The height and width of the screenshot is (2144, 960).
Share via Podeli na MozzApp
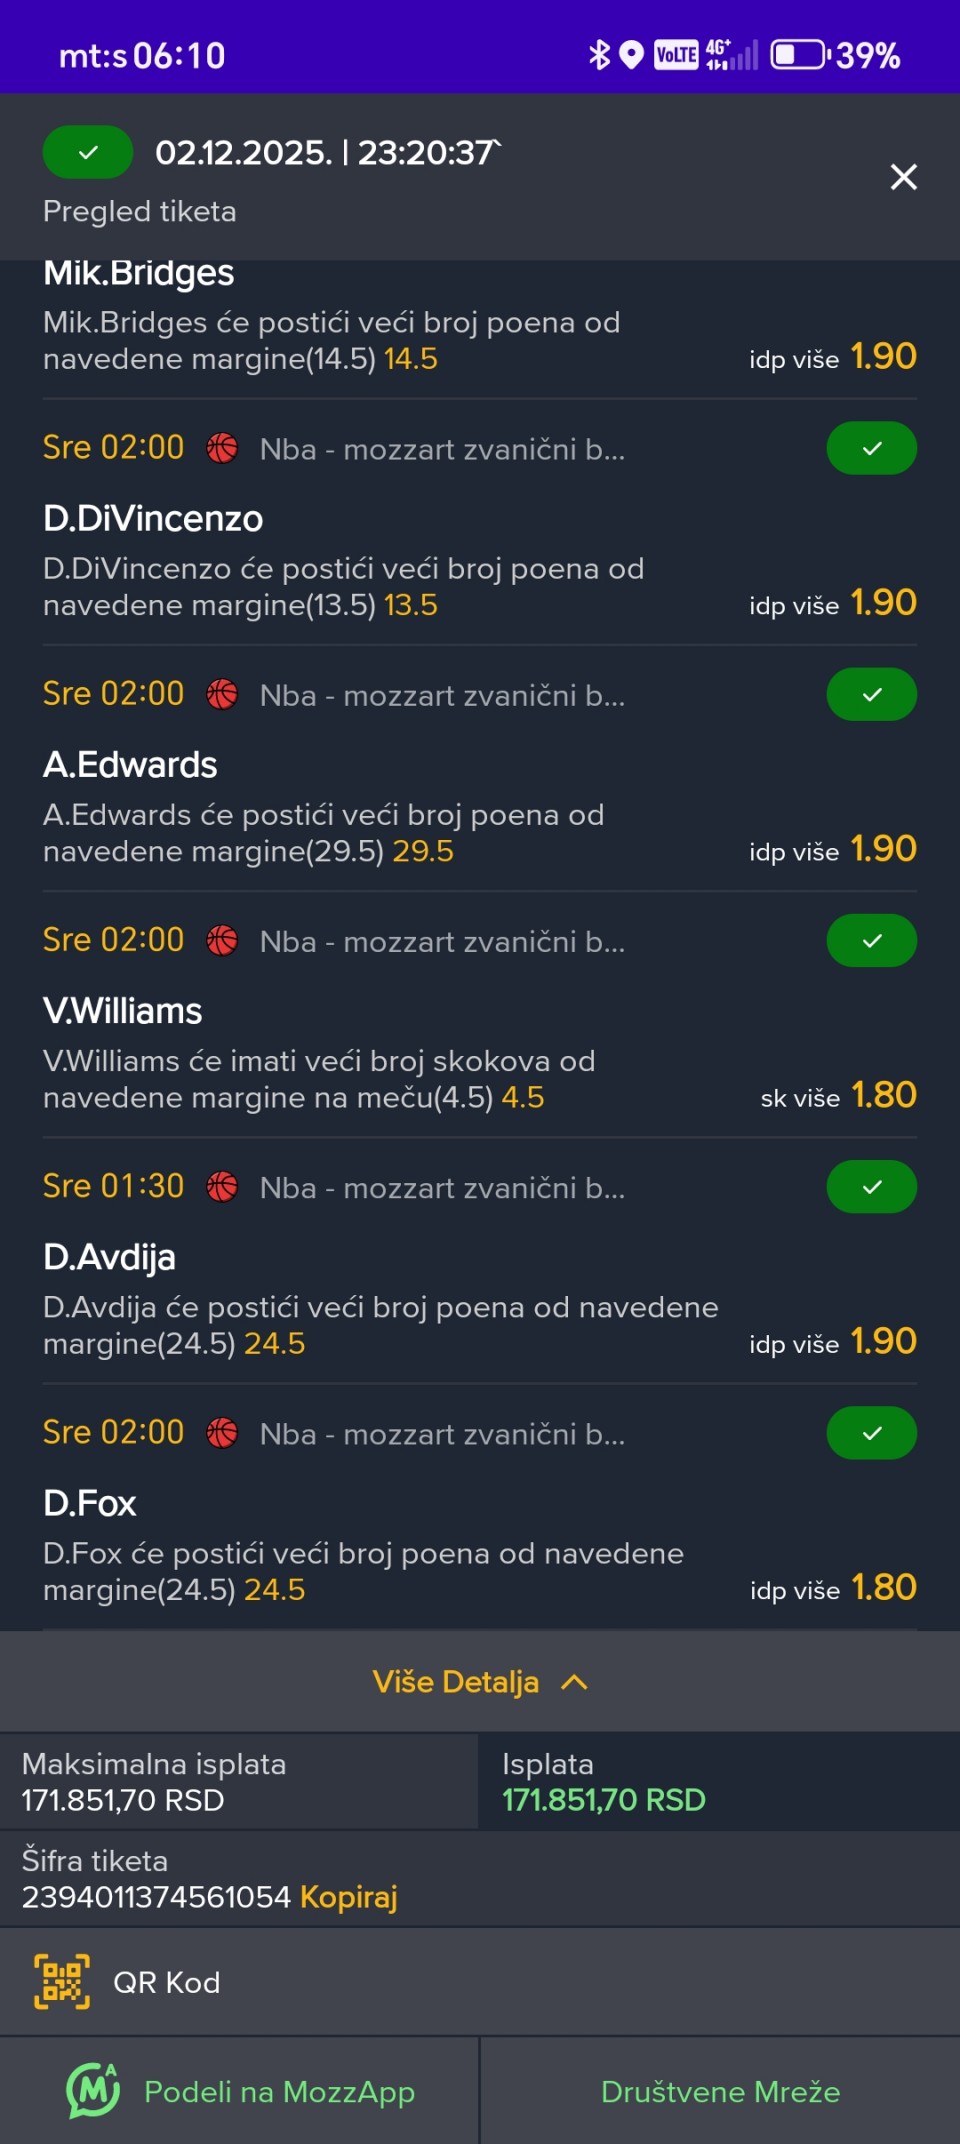279,2091
